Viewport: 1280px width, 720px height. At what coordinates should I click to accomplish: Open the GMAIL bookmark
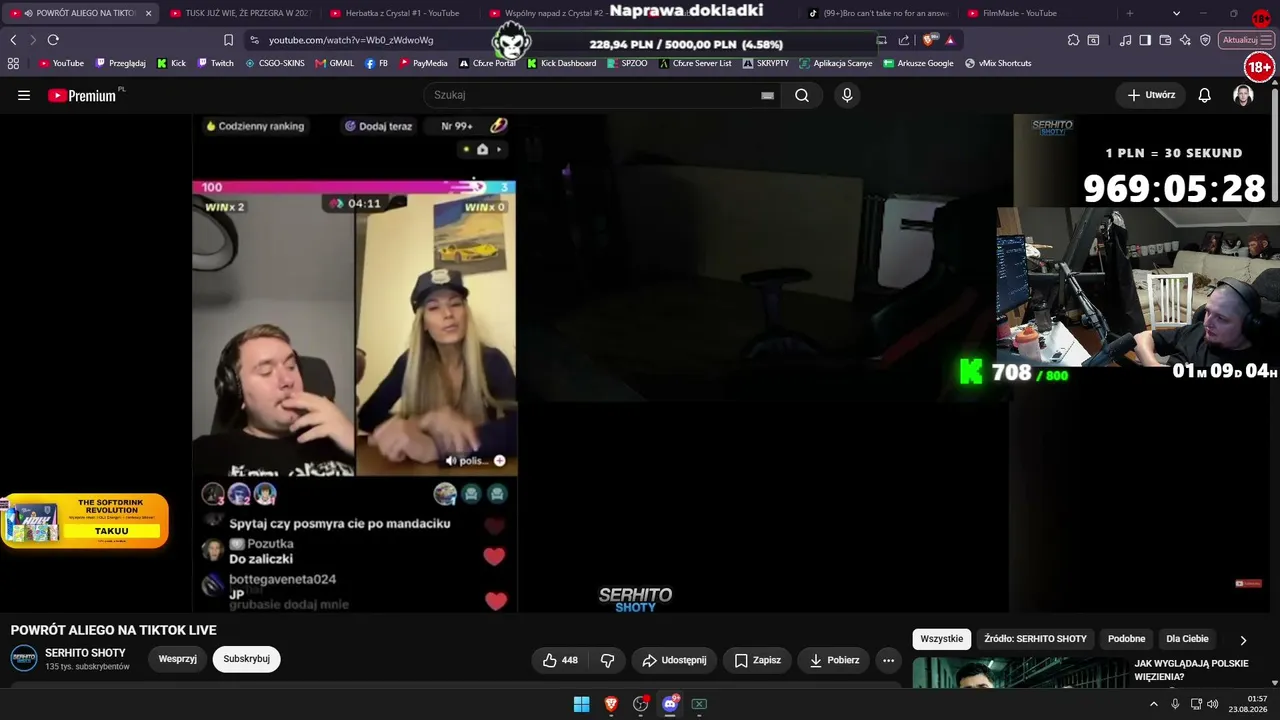point(335,63)
